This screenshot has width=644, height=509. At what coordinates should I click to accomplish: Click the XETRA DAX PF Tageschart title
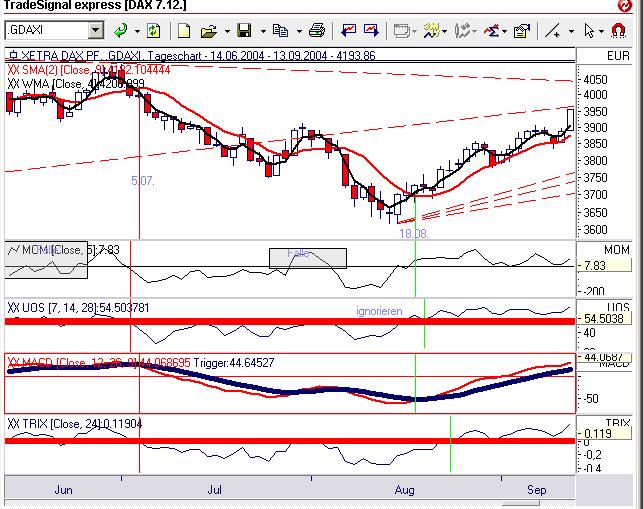(x=198, y=55)
